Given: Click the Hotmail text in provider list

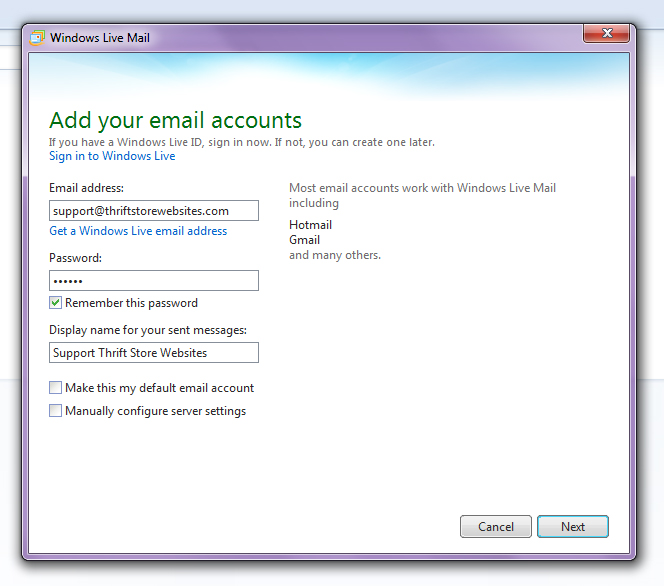Looking at the screenshot, I should coord(310,225).
